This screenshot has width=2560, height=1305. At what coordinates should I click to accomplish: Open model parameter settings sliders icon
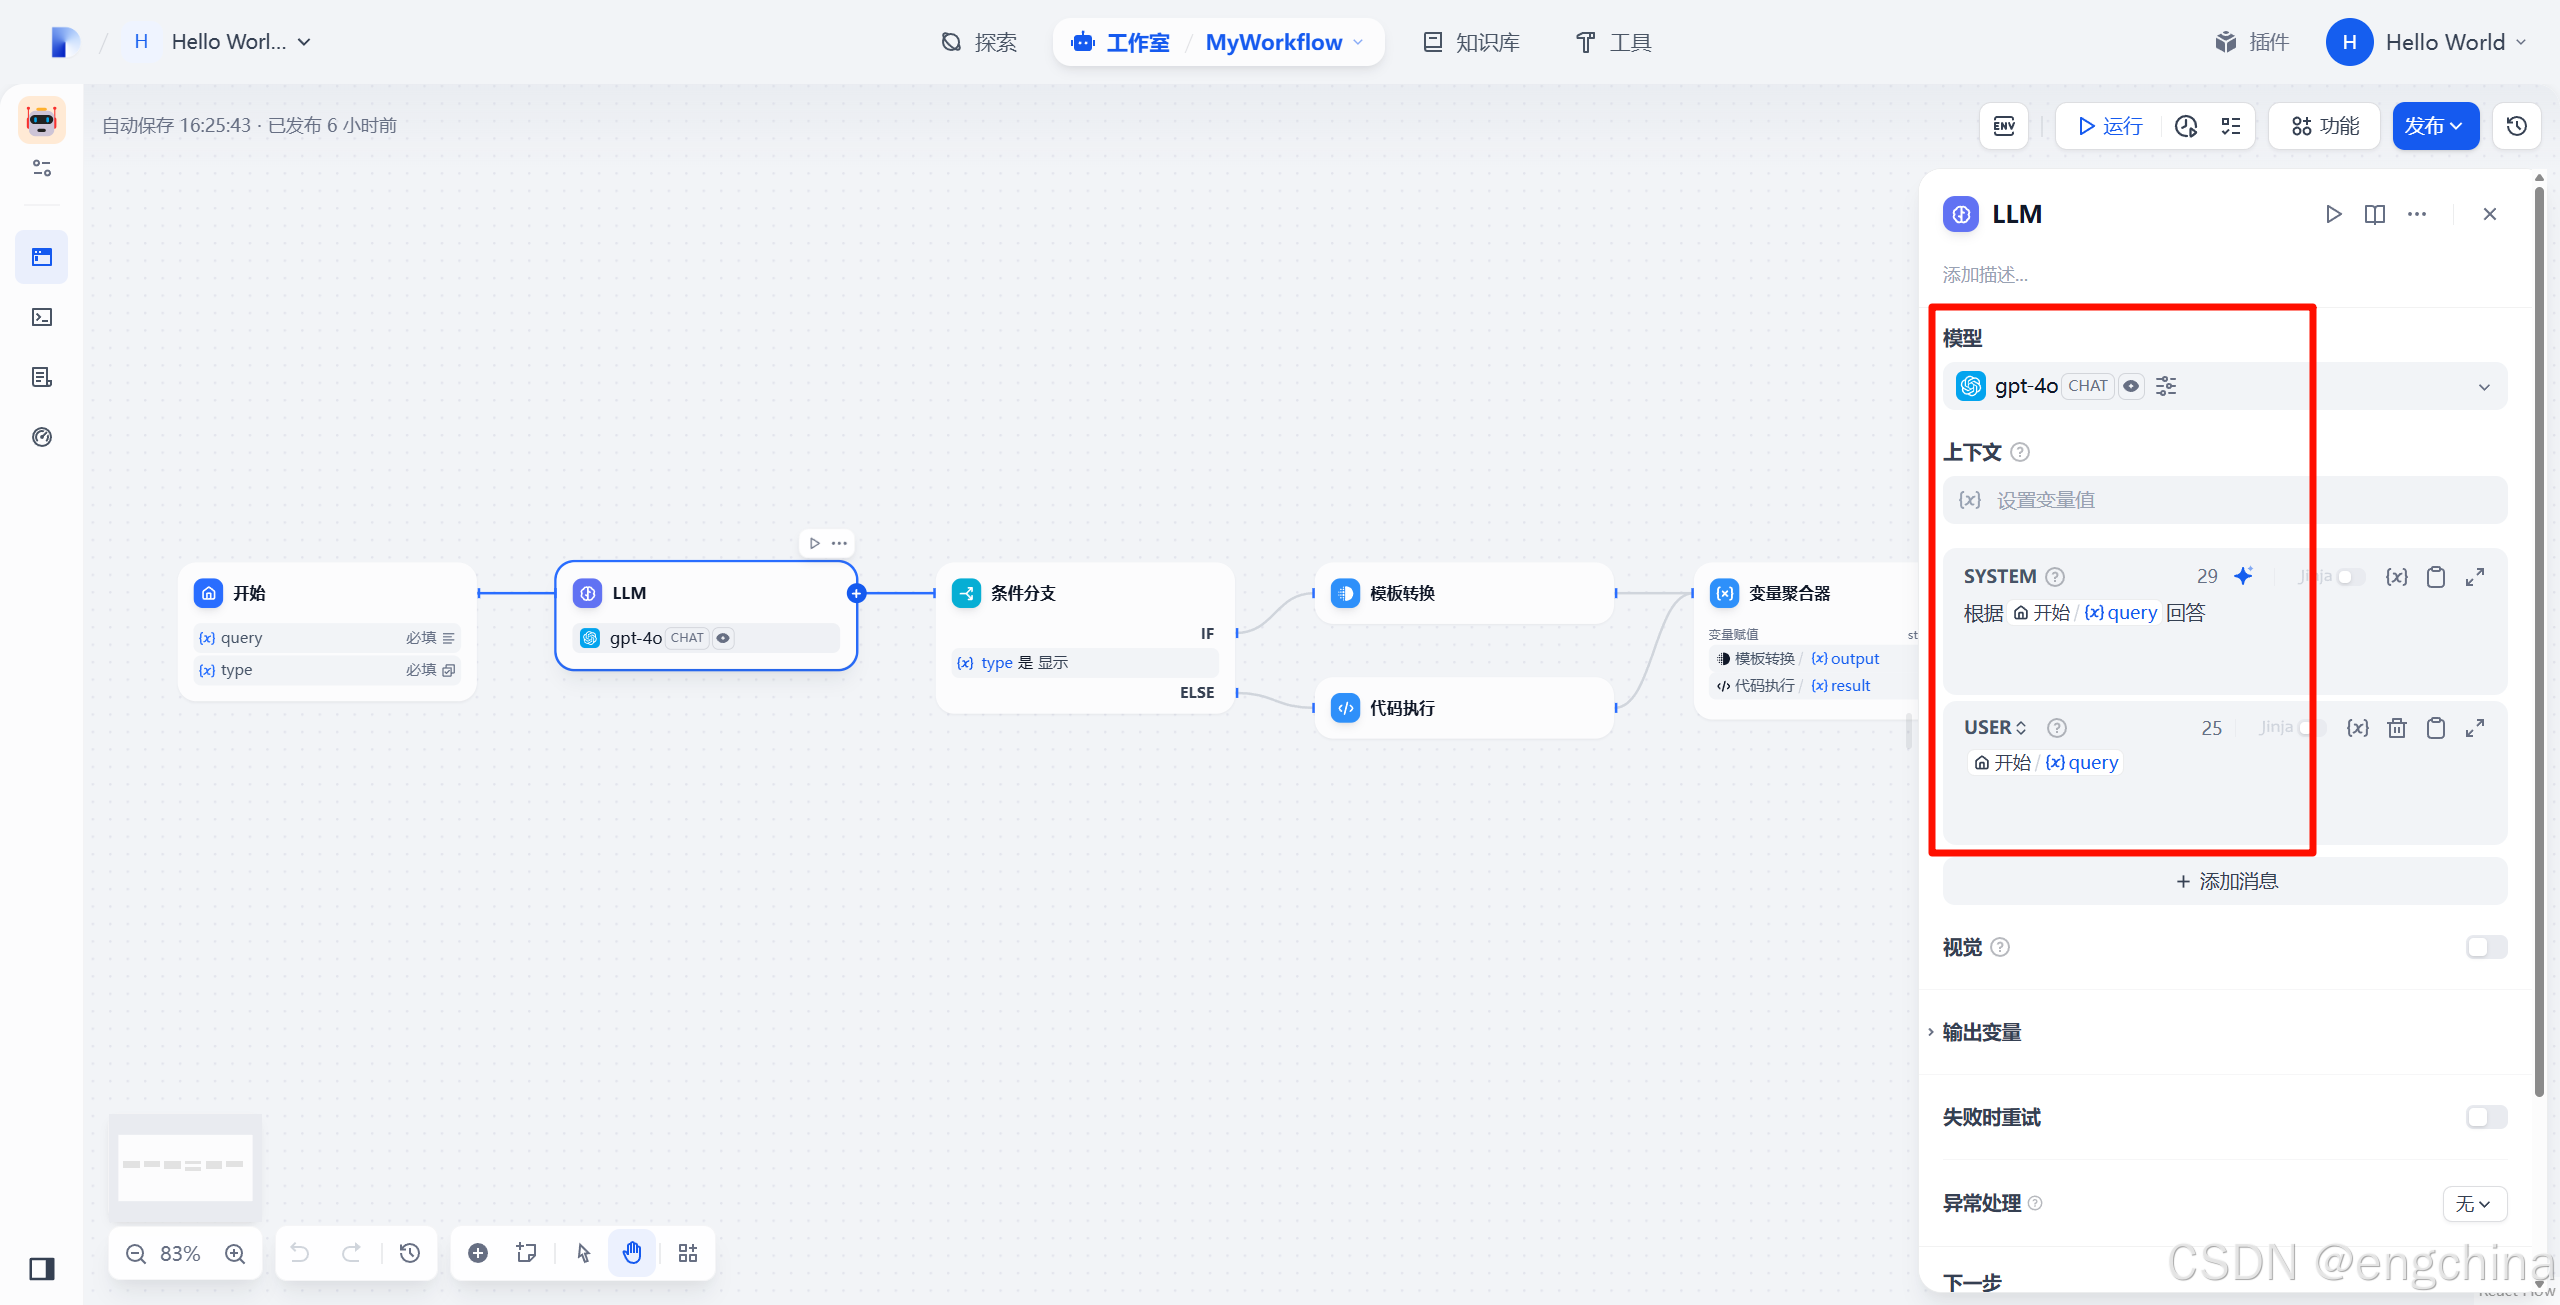pos(2166,386)
